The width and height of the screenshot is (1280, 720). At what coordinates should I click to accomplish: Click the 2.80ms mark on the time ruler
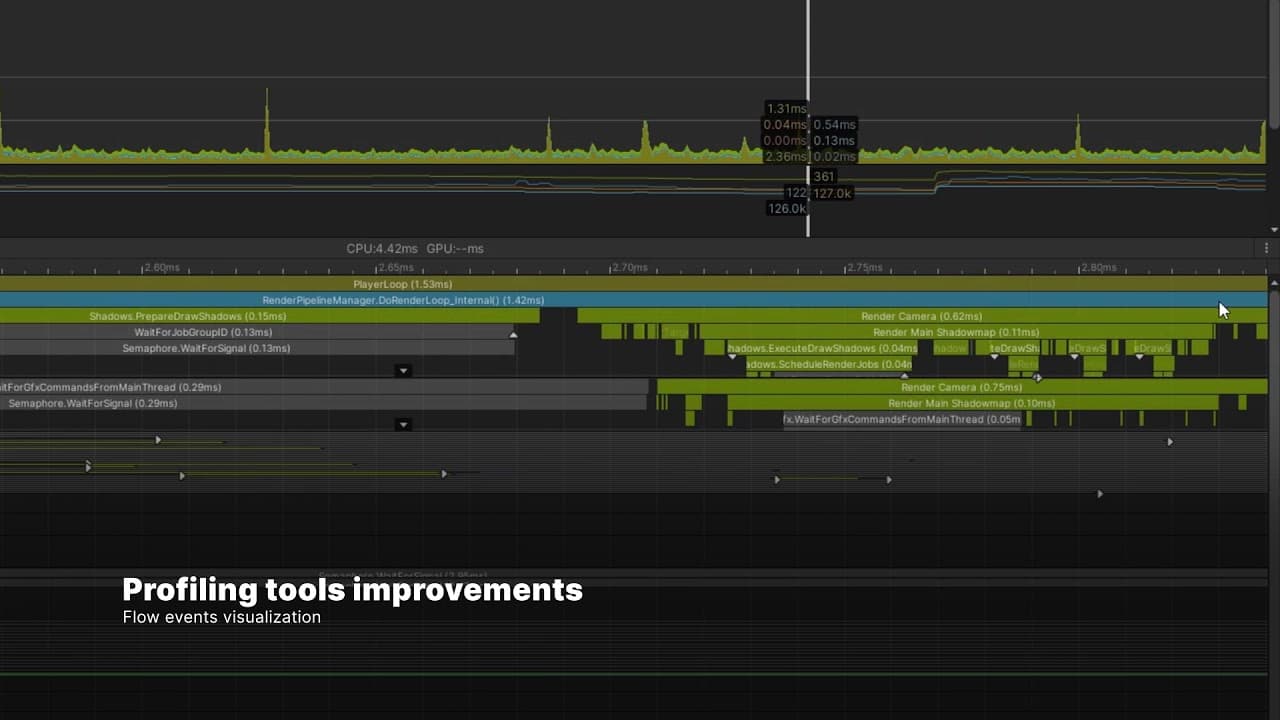(1097, 268)
